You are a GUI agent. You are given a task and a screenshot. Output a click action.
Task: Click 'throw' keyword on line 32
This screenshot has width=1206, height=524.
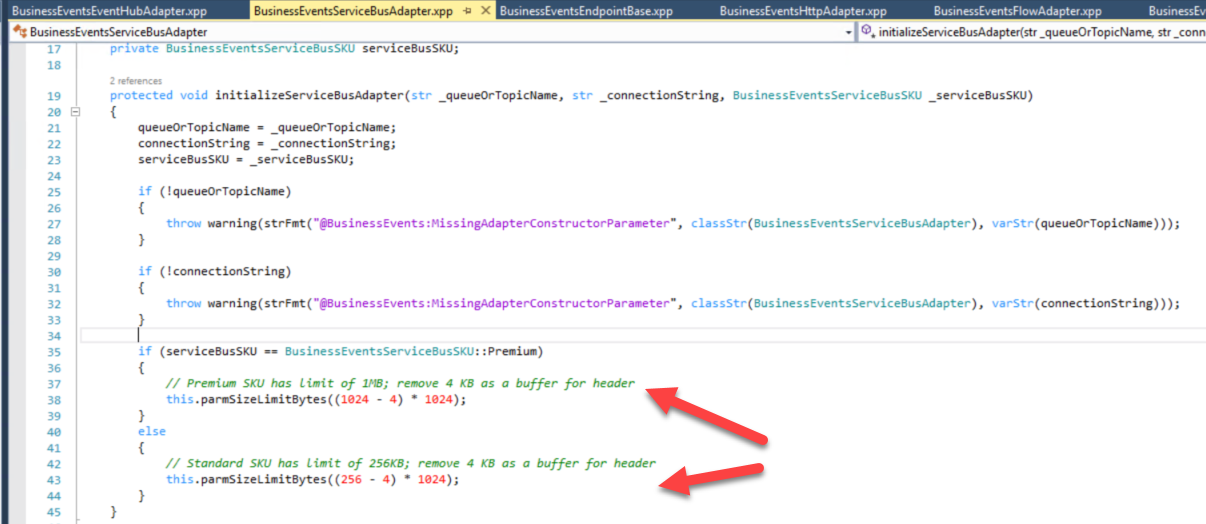pos(184,304)
